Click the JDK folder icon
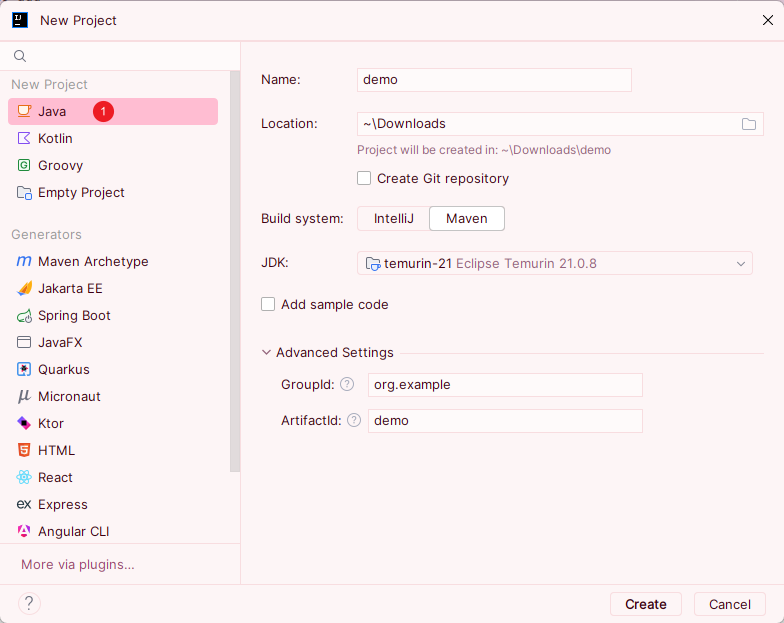This screenshot has width=784, height=623. pyautogui.click(x=373, y=264)
